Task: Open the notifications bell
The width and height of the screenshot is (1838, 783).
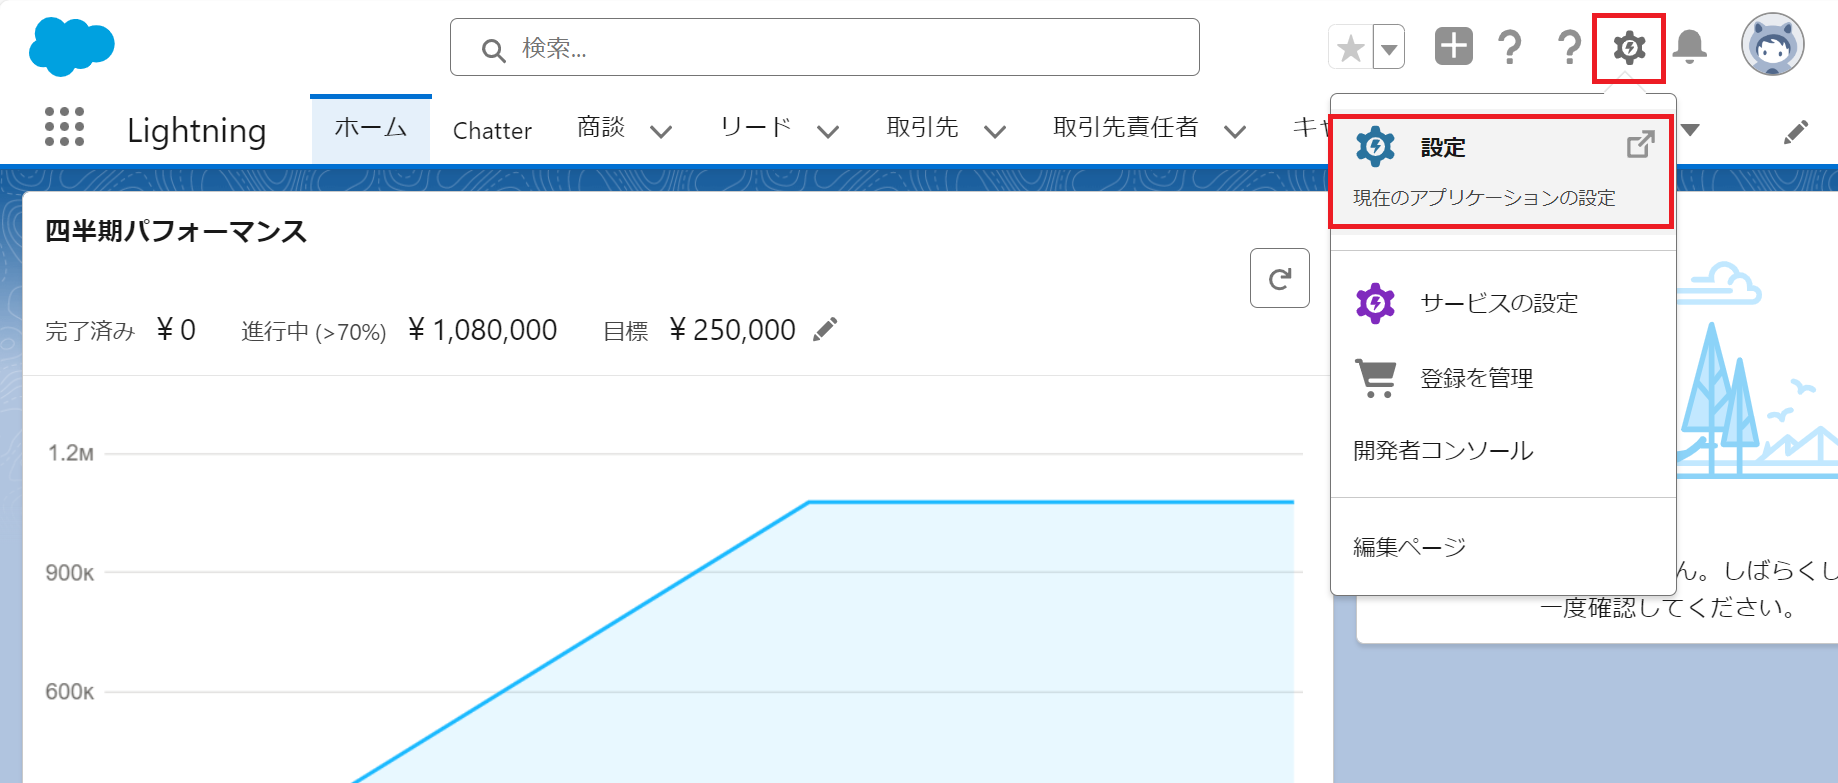Action: pyautogui.click(x=1689, y=47)
